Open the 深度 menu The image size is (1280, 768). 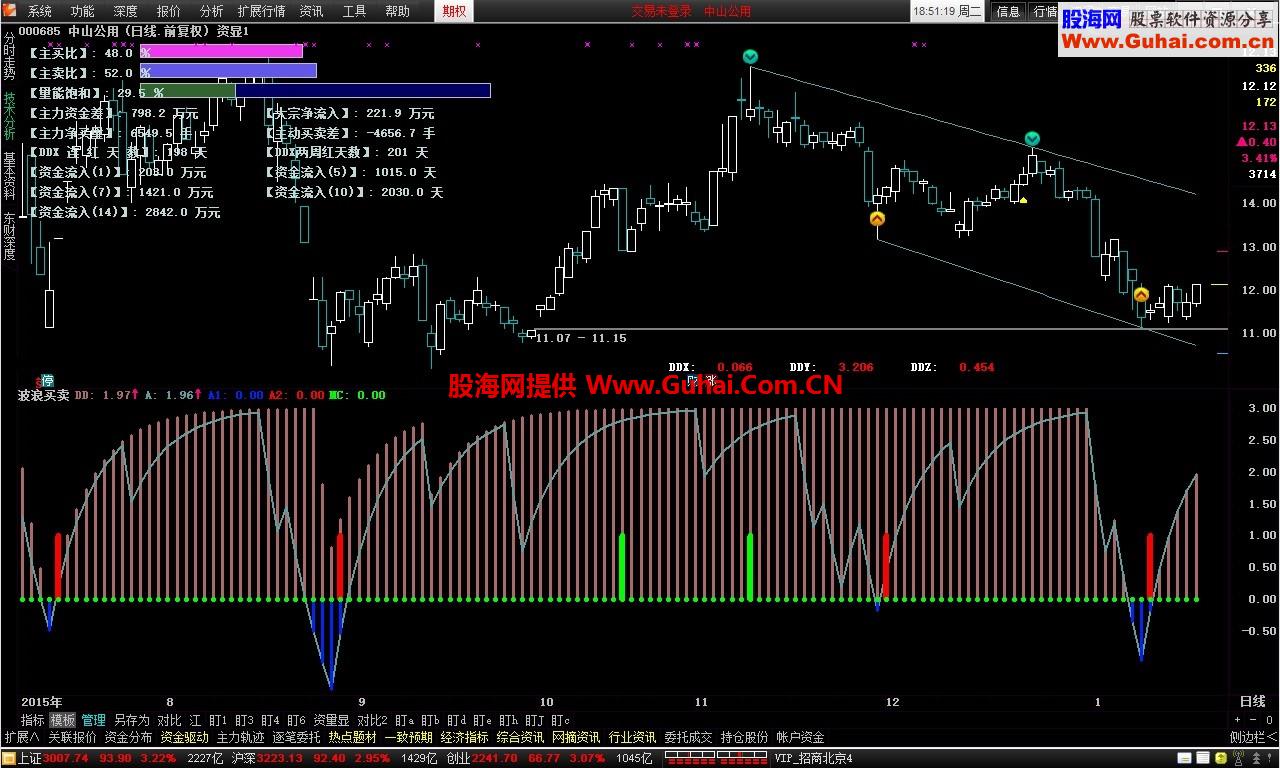[x=126, y=11]
